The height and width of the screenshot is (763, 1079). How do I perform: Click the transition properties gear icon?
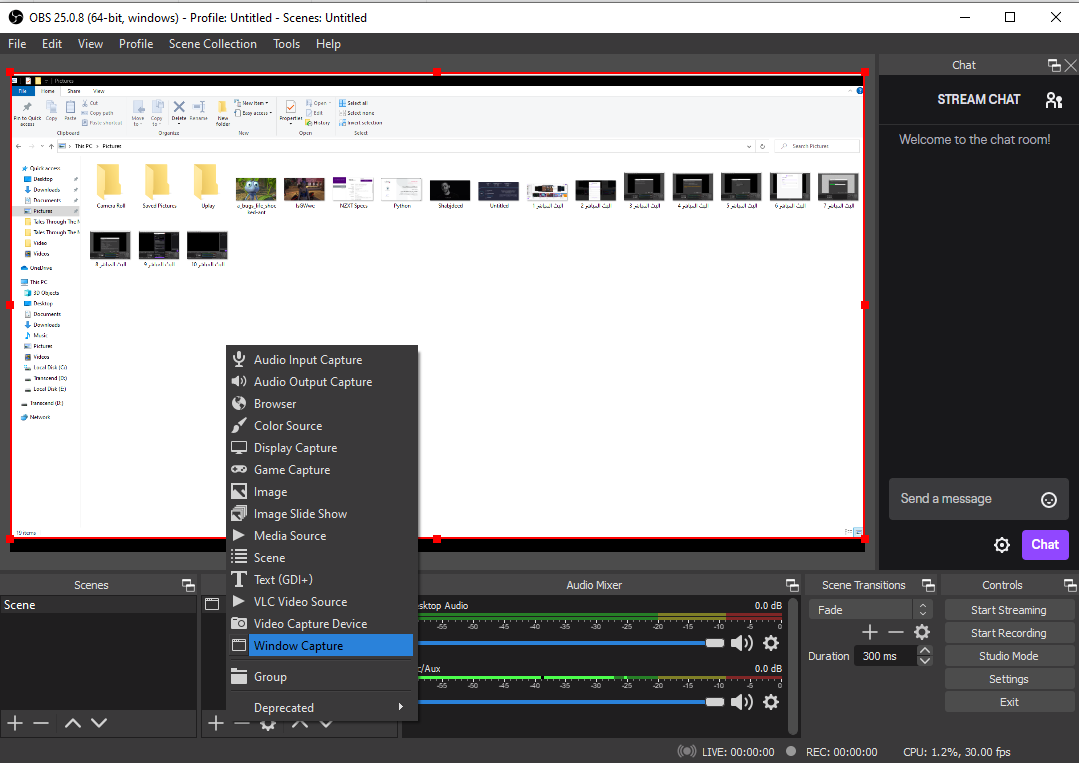click(x=922, y=632)
